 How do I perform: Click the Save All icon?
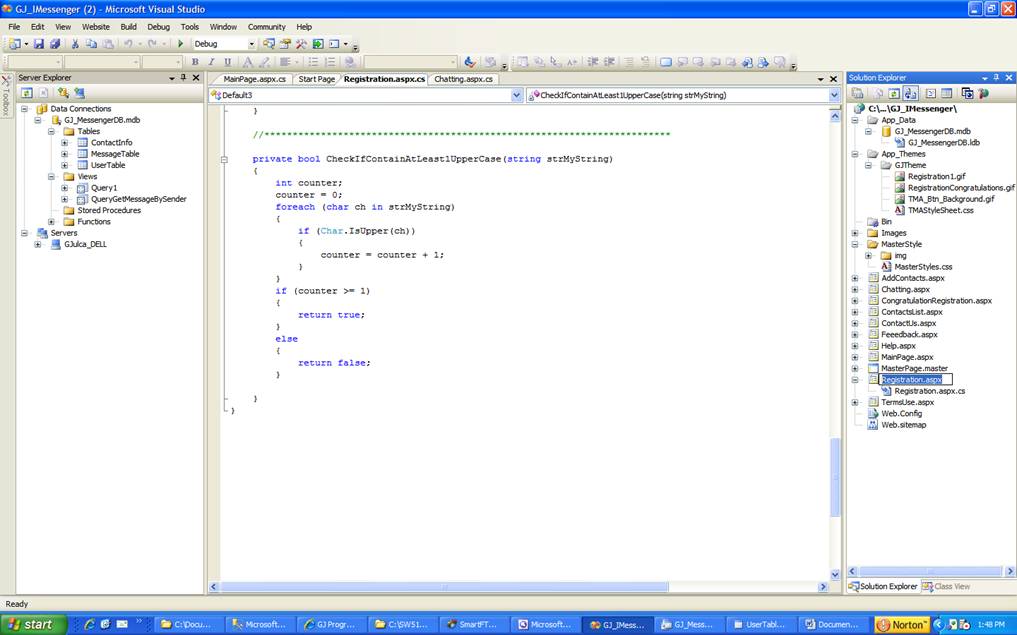[x=55, y=44]
